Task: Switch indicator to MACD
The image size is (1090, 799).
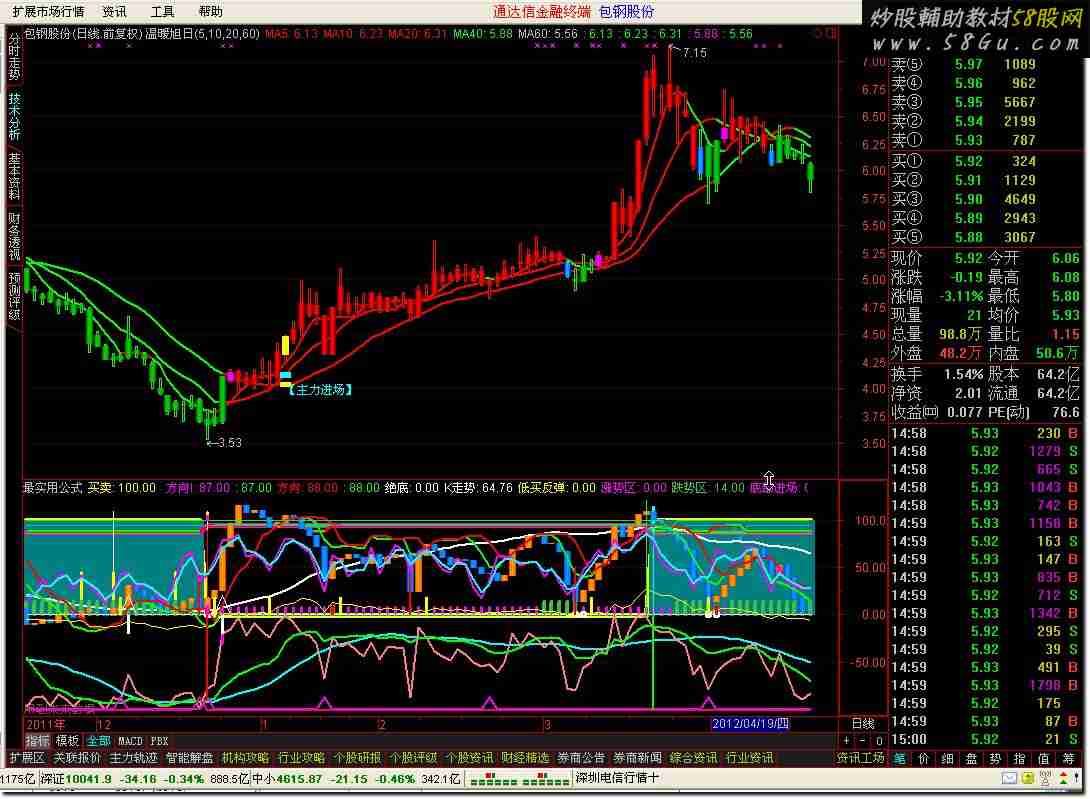Action: pos(130,741)
